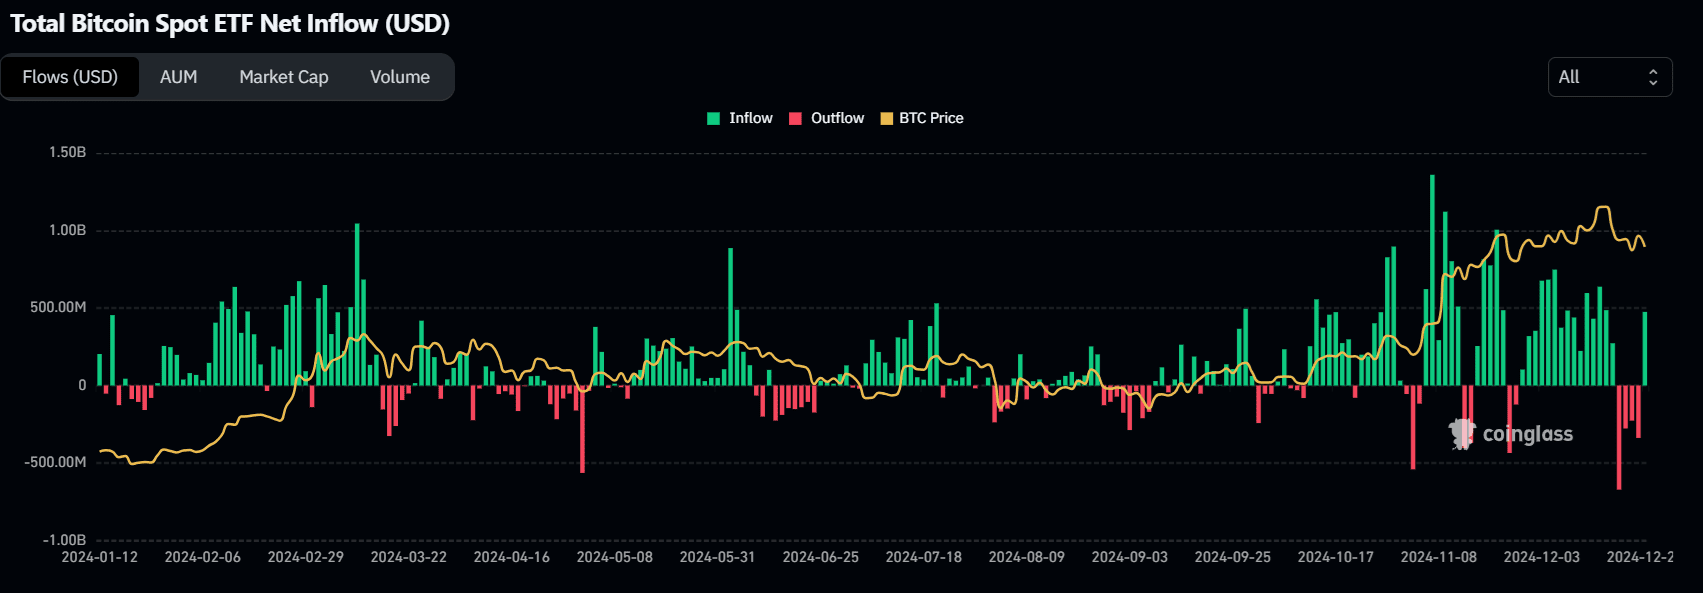Select the Flows (USD) tab
Viewport: 1703px width, 593px height.
coord(70,77)
